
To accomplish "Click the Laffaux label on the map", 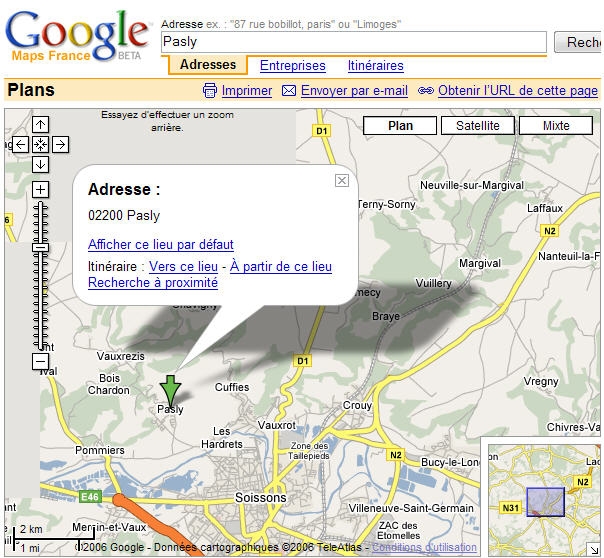I will pyautogui.click(x=545, y=208).
